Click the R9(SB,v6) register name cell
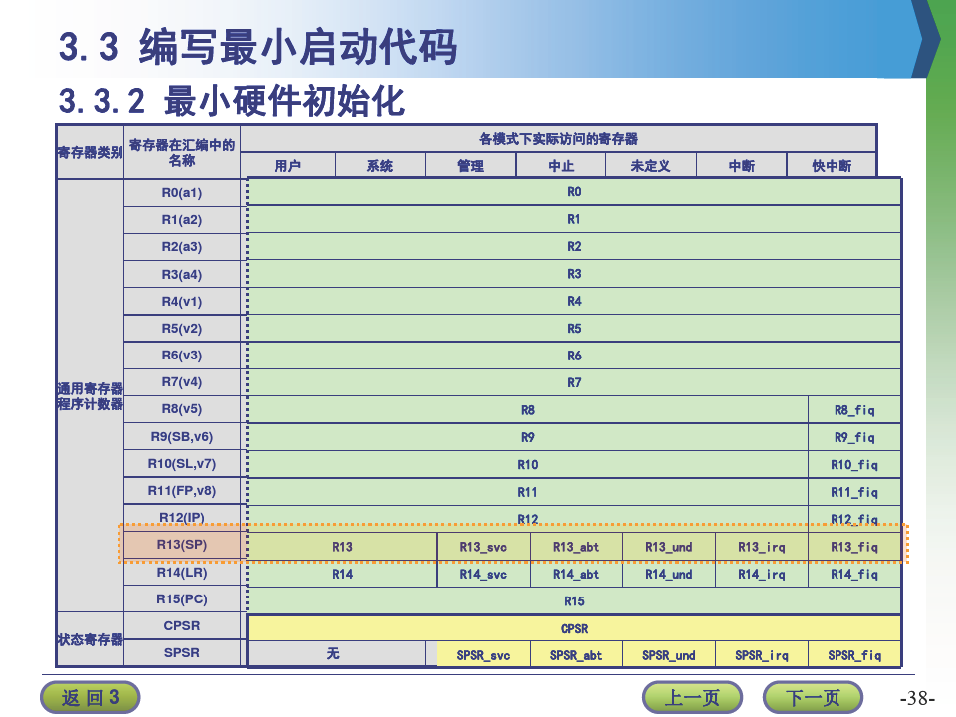Screen dimensions: 956x717 [182, 437]
